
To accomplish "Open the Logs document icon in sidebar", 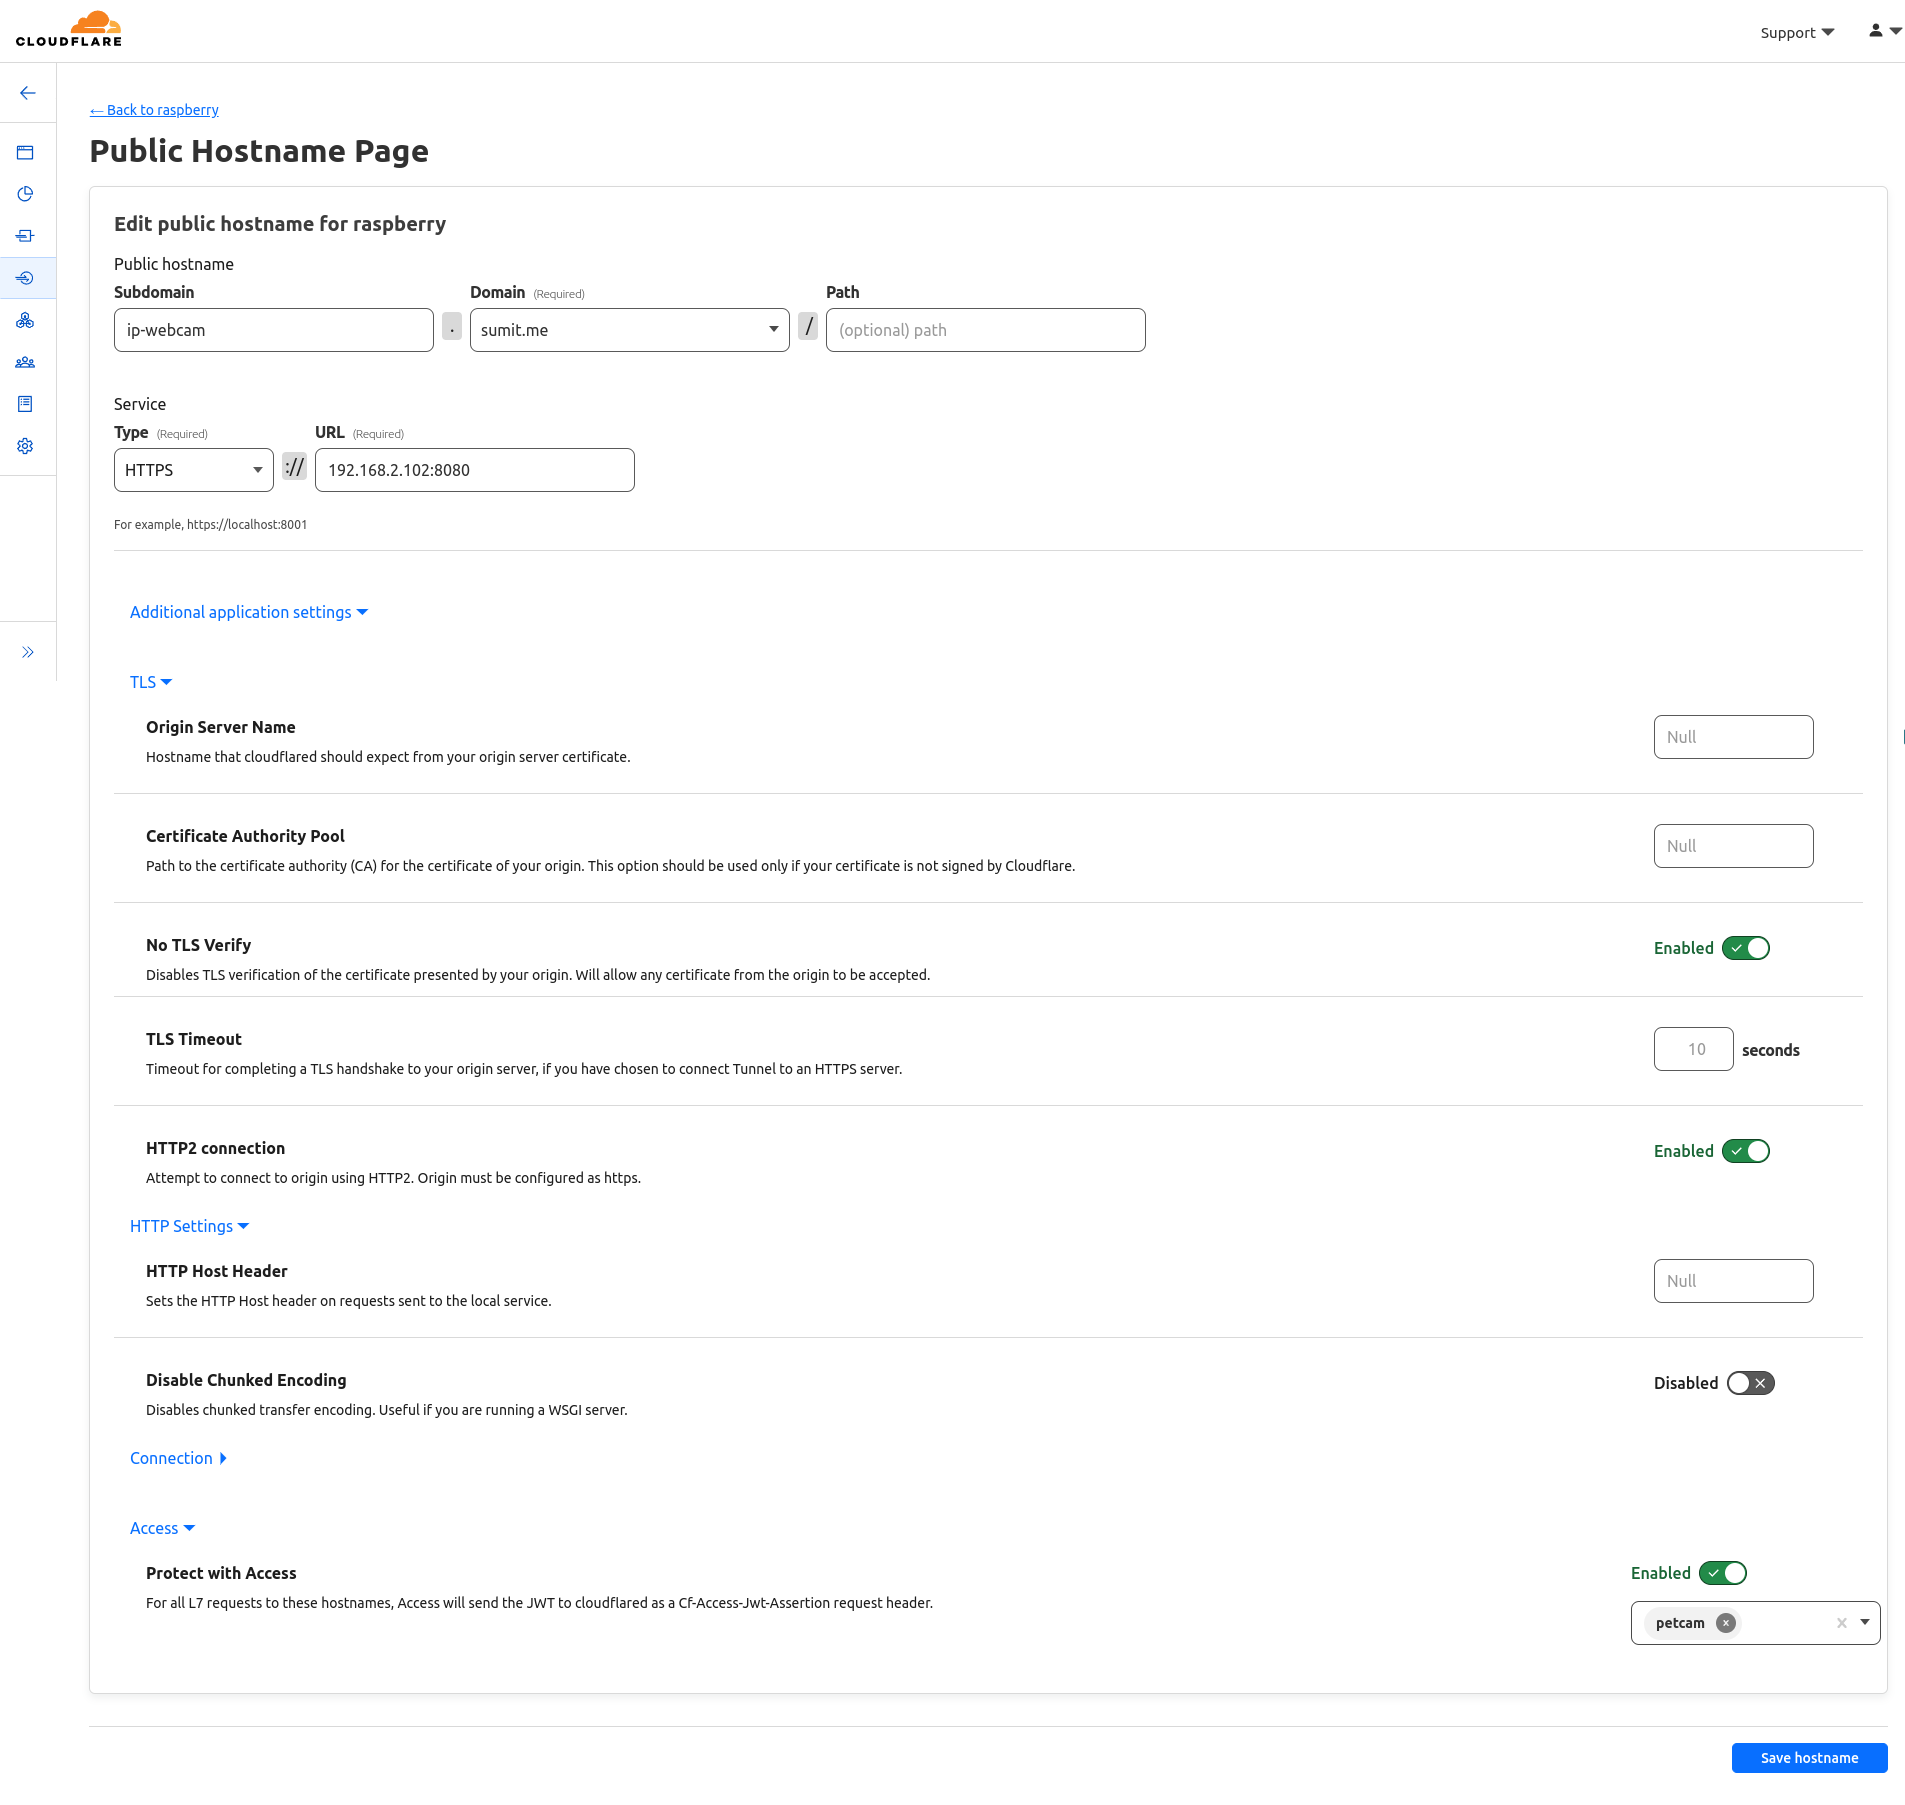I will tap(25, 404).
